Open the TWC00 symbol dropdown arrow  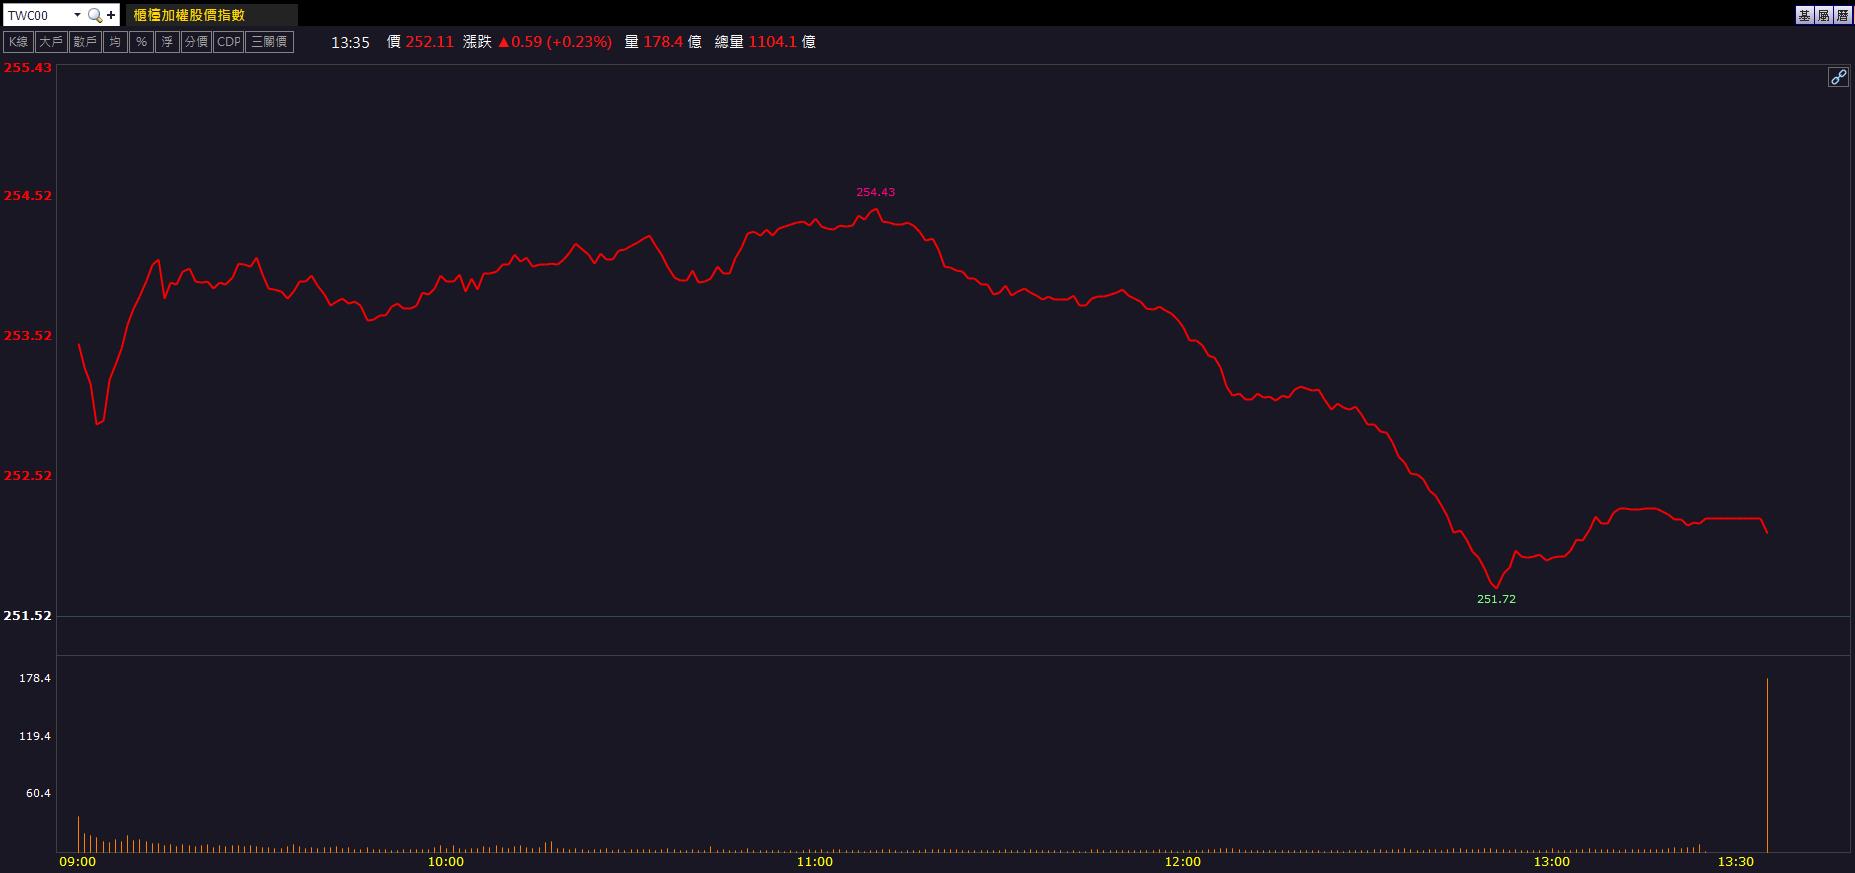click(77, 15)
